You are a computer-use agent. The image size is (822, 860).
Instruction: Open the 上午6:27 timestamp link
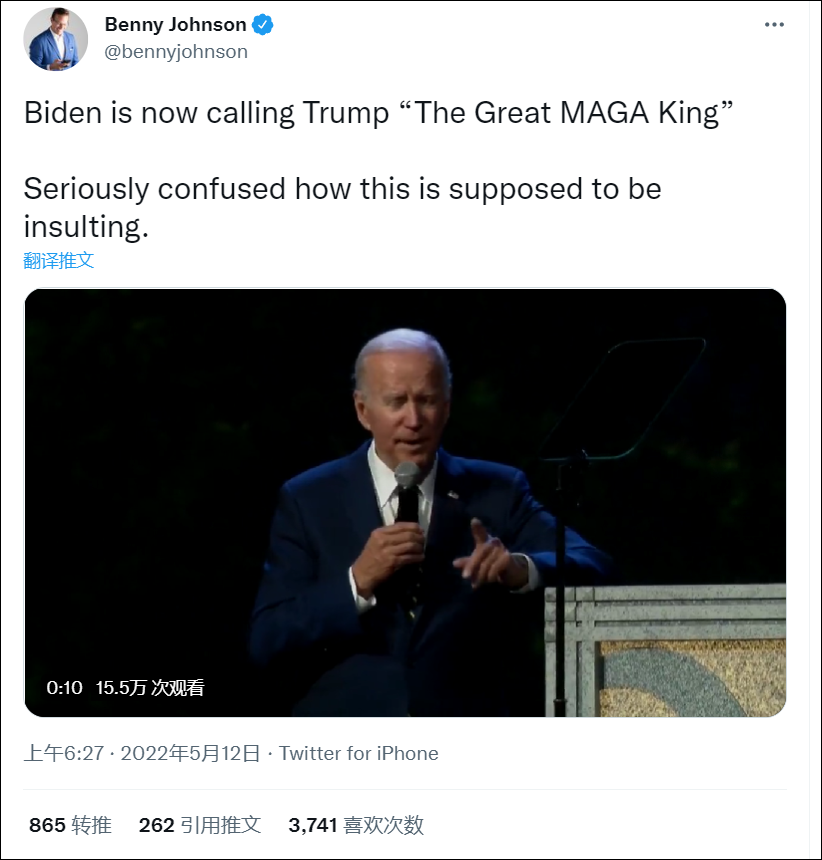(x=64, y=753)
